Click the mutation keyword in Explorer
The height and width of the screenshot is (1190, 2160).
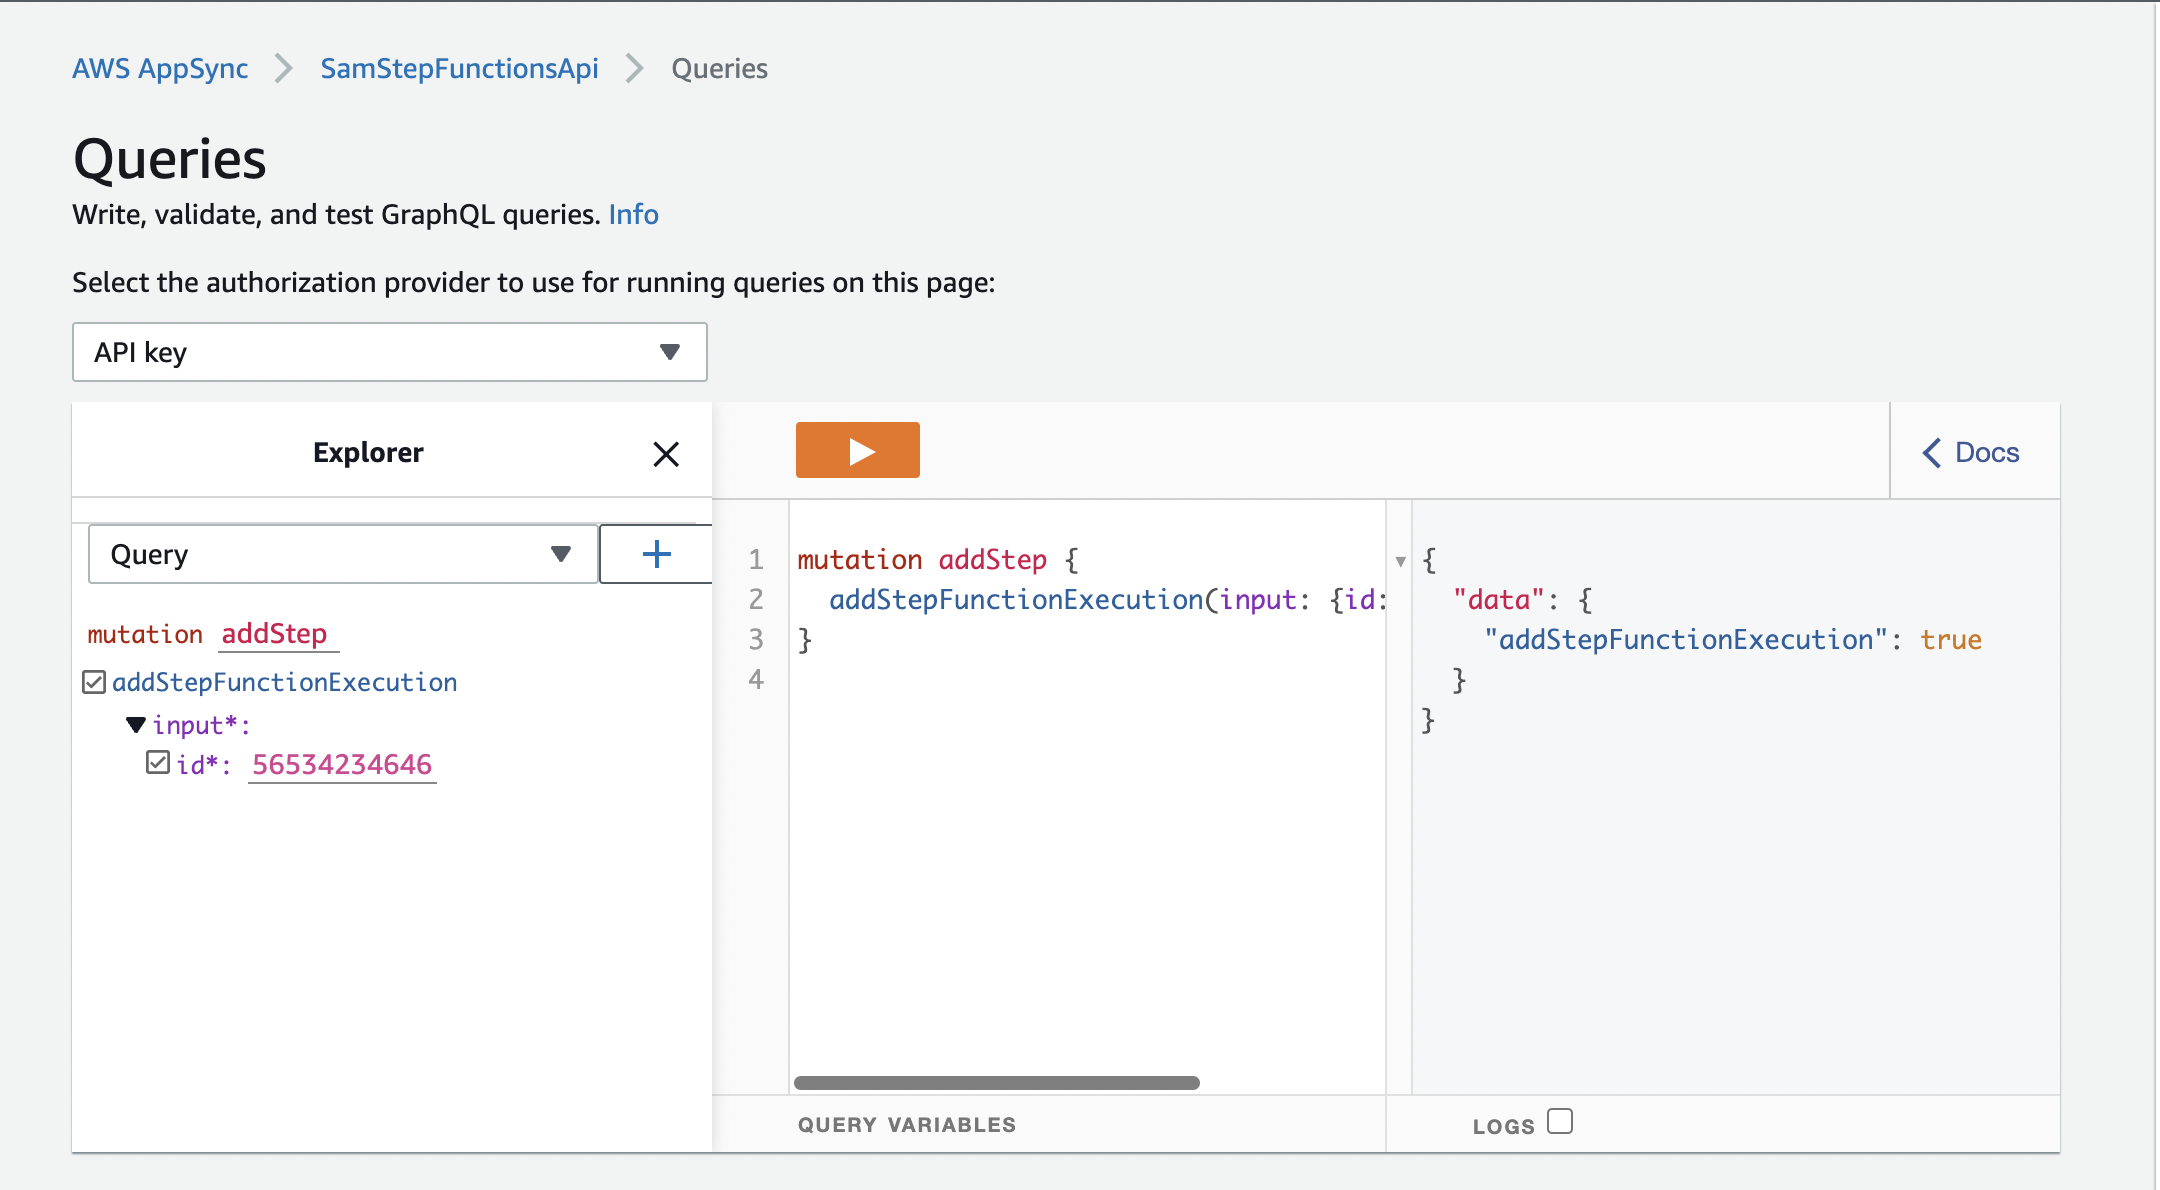tap(145, 634)
